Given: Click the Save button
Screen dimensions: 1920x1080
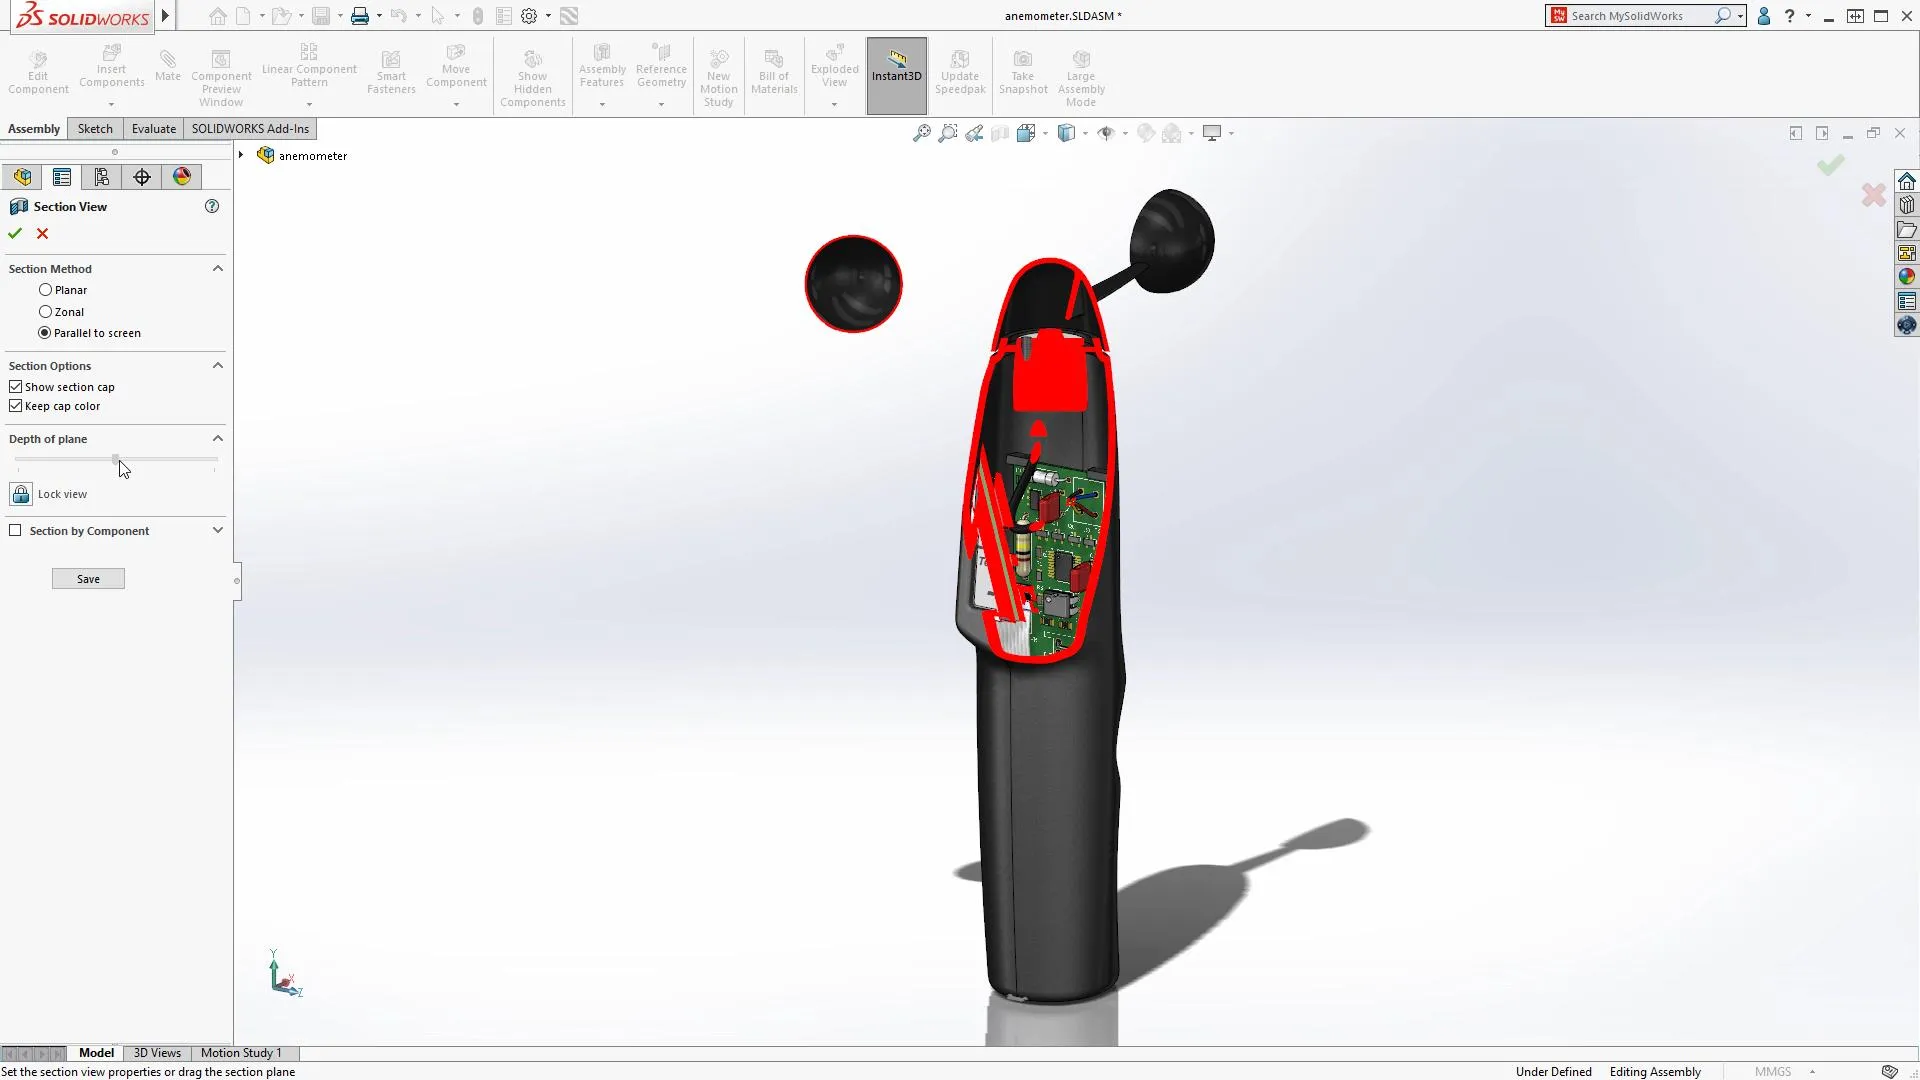Looking at the screenshot, I should click(88, 579).
